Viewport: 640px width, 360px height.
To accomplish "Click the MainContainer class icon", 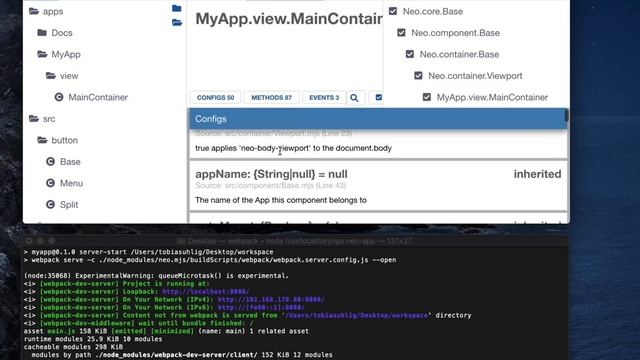I will pyautogui.click(x=59, y=97).
